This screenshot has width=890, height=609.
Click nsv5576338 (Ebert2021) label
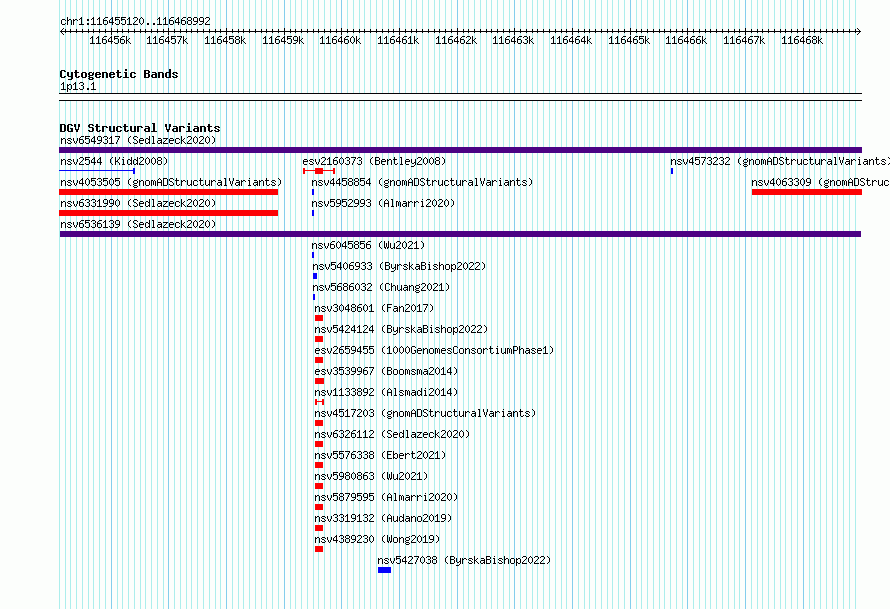(x=380, y=455)
